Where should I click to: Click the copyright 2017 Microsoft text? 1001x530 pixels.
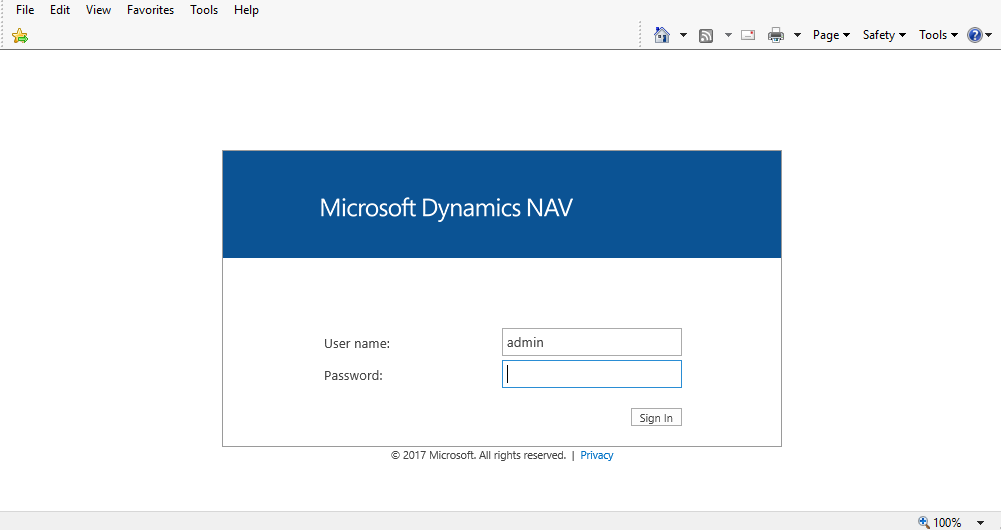pyautogui.click(x=479, y=455)
